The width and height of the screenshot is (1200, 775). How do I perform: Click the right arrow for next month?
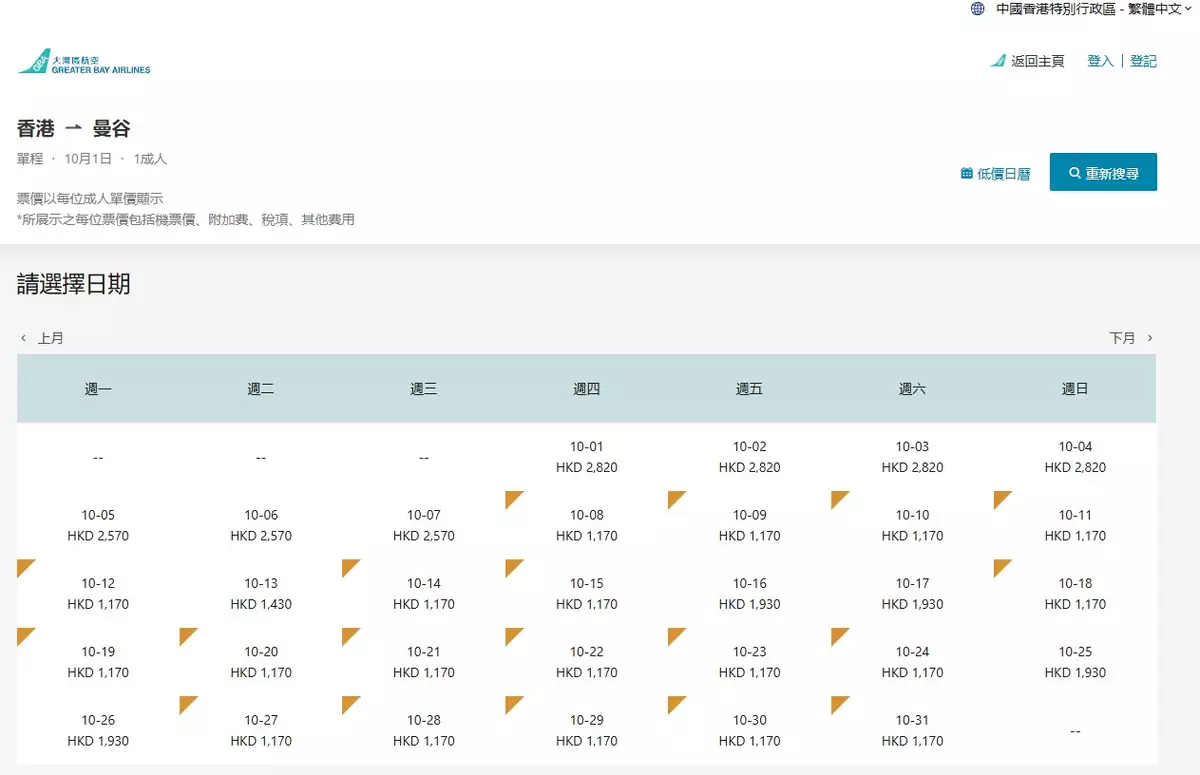(x=1150, y=338)
